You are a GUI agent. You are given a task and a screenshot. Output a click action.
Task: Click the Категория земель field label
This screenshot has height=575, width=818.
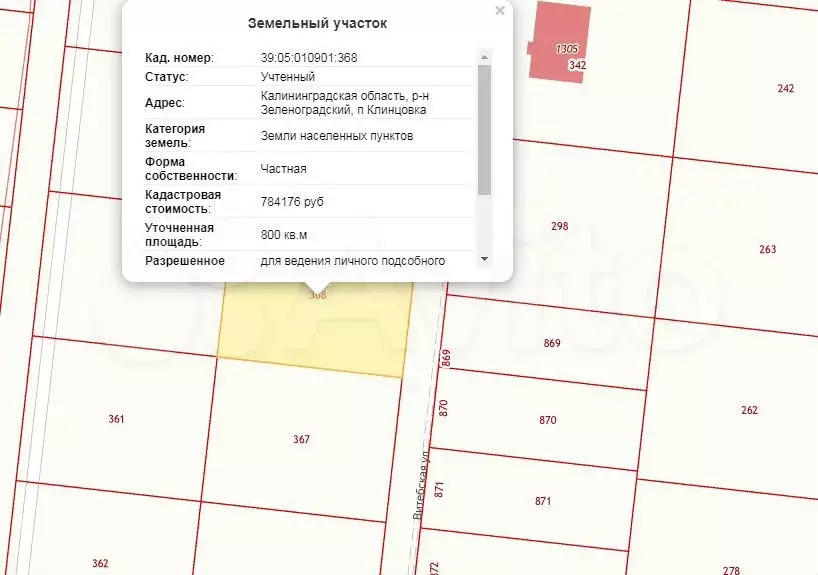click(x=175, y=136)
